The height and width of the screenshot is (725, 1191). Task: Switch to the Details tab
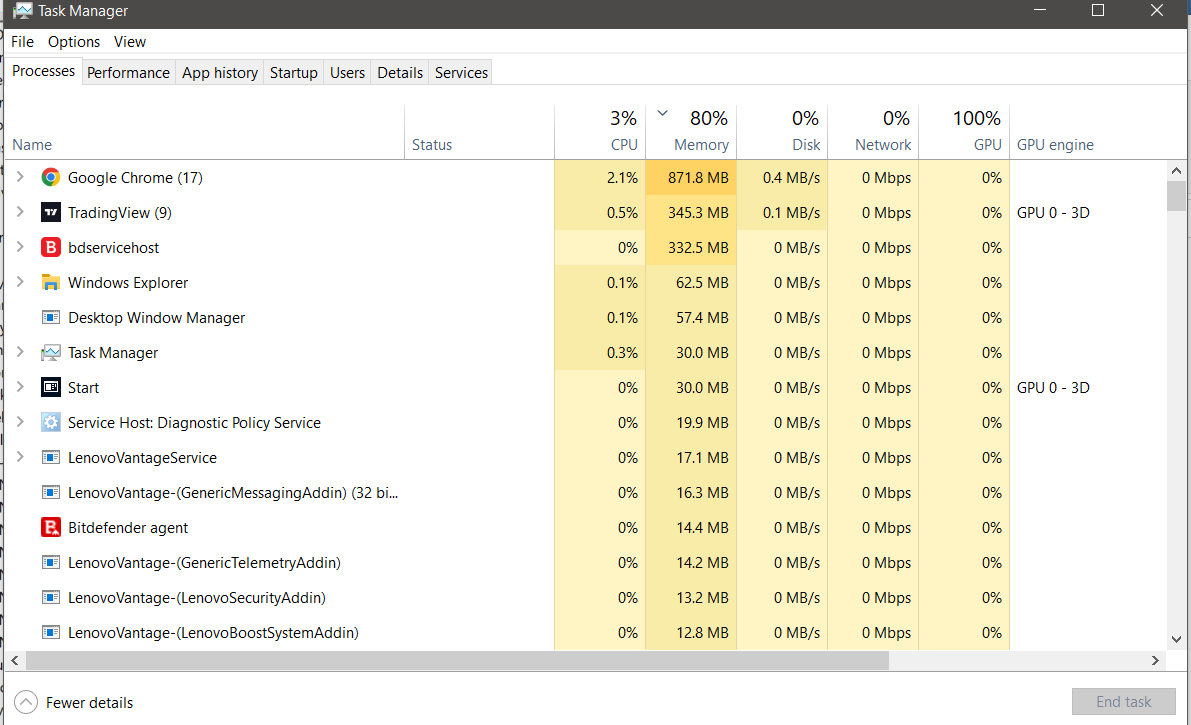click(x=400, y=73)
